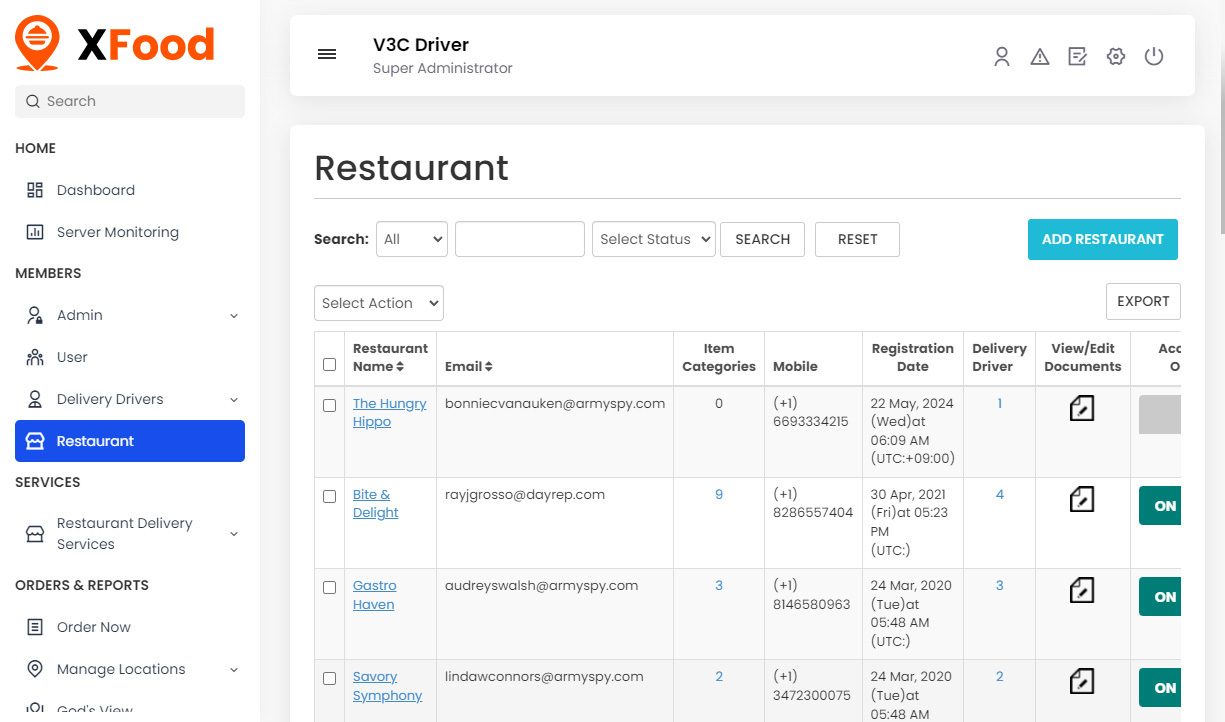Check the box for Bite & Delight
This screenshot has width=1225, height=722.
click(x=330, y=496)
